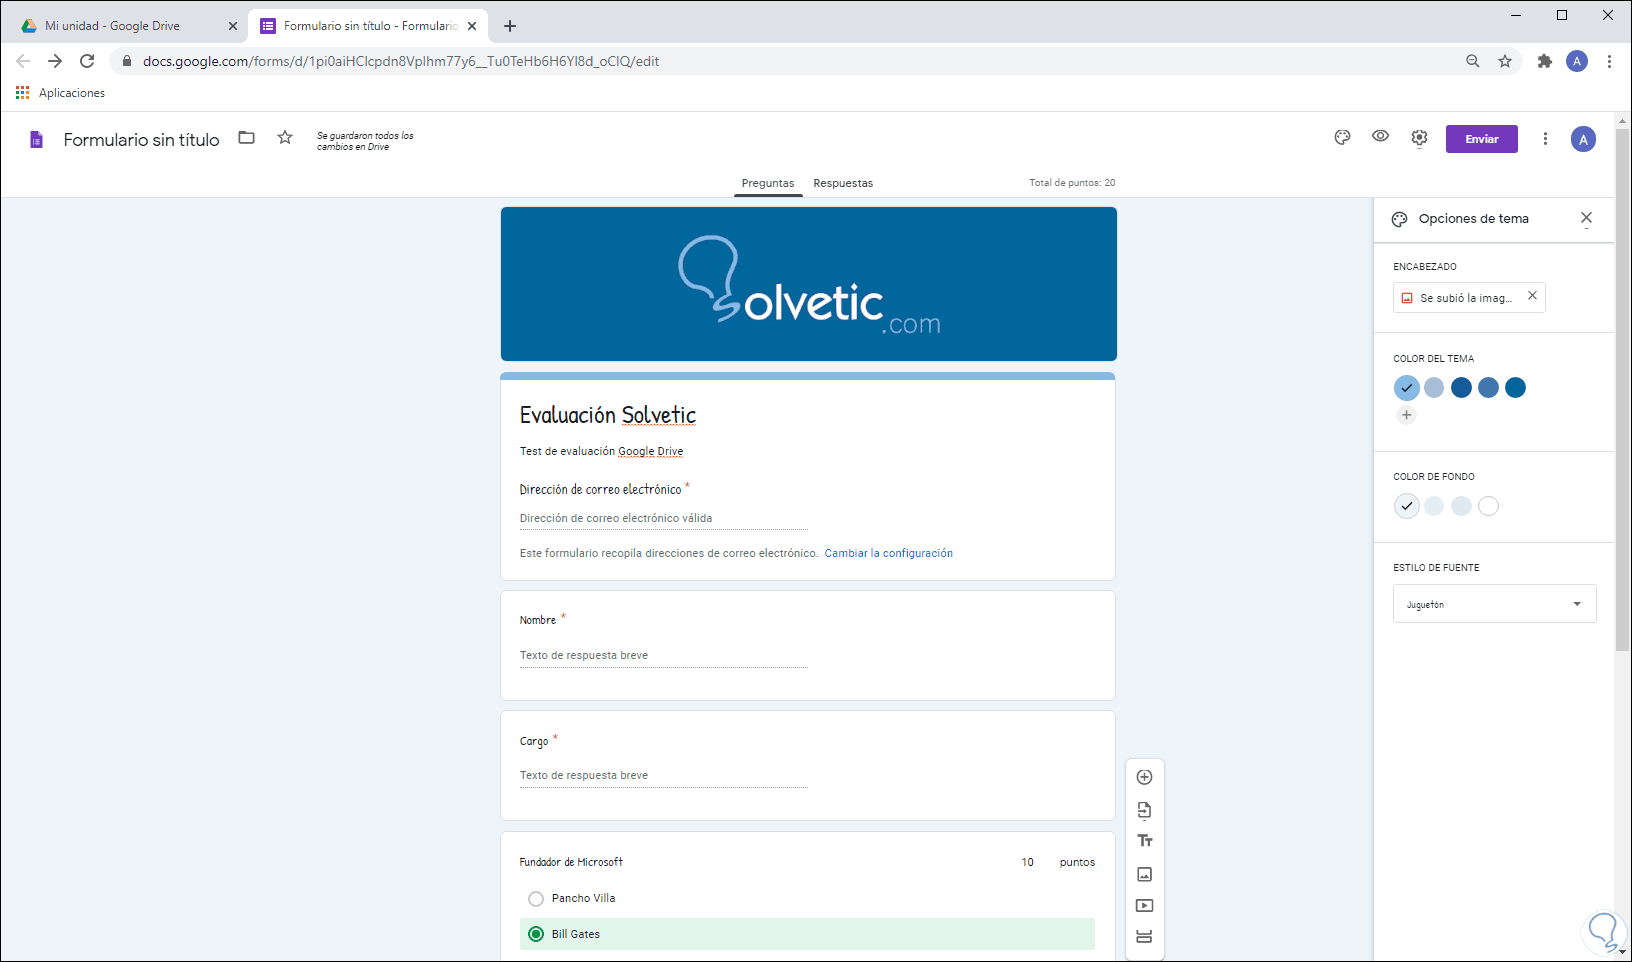Add an image from the side toolbar

(1145, 874)
